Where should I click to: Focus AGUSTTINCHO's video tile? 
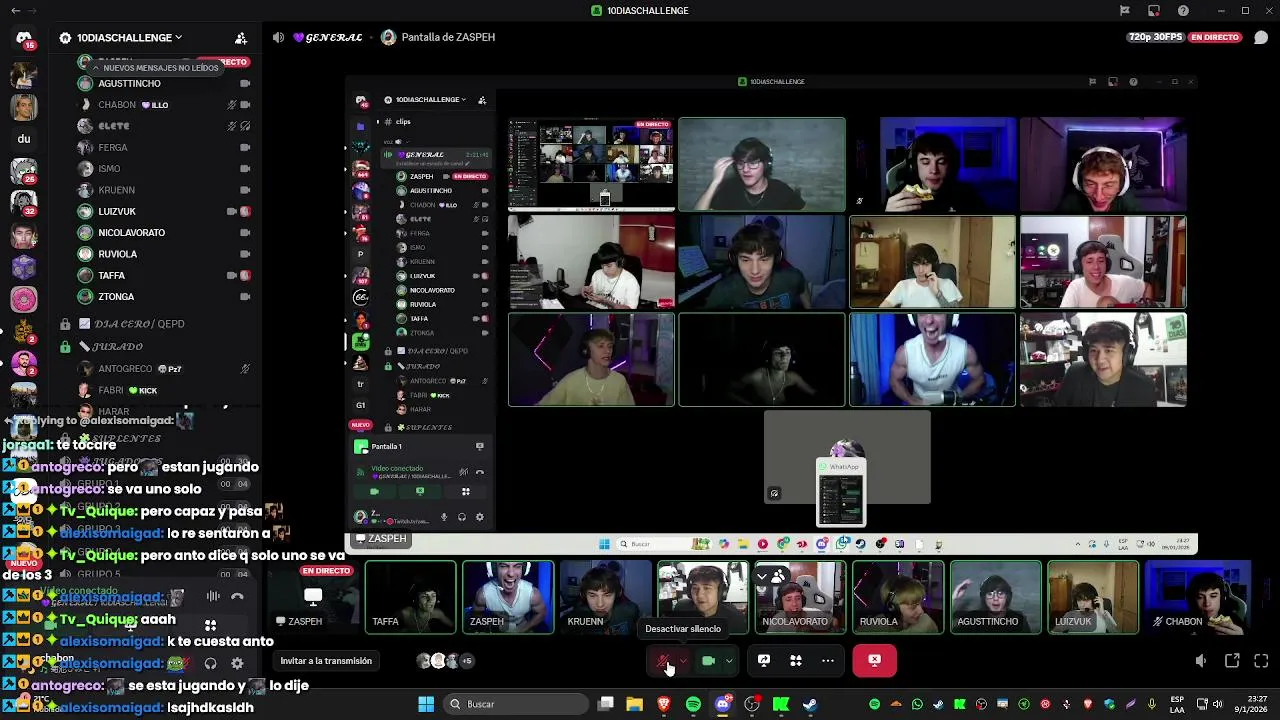(996, 598)
